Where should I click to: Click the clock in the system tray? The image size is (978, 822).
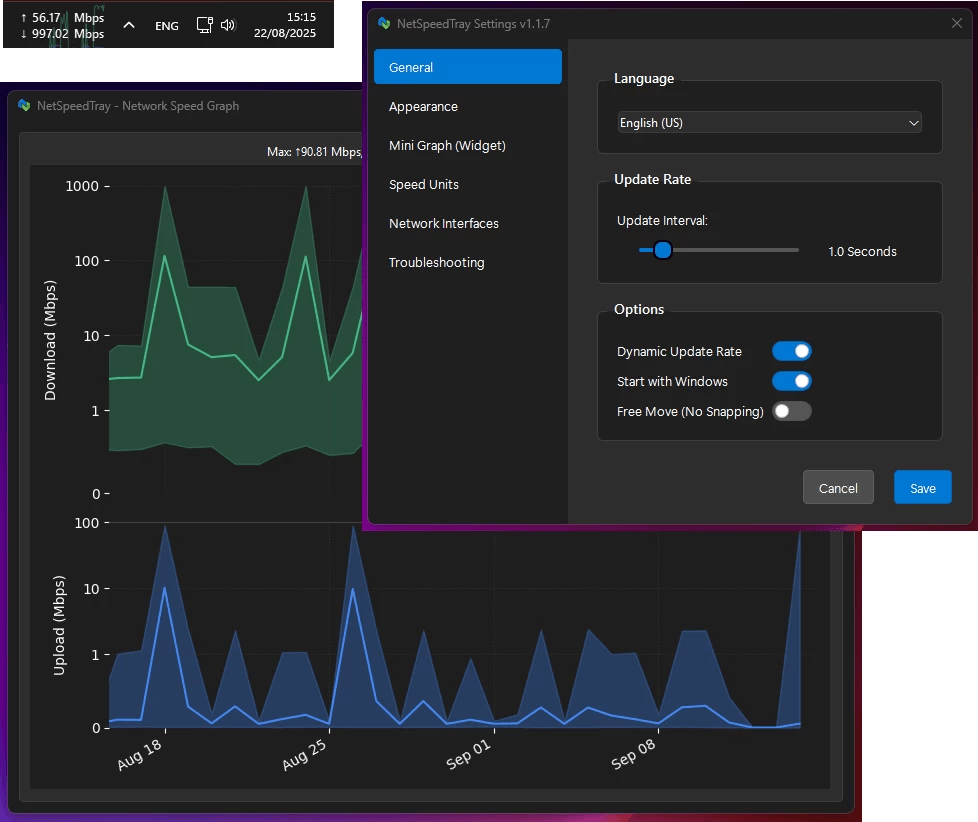tap(285, 25)
